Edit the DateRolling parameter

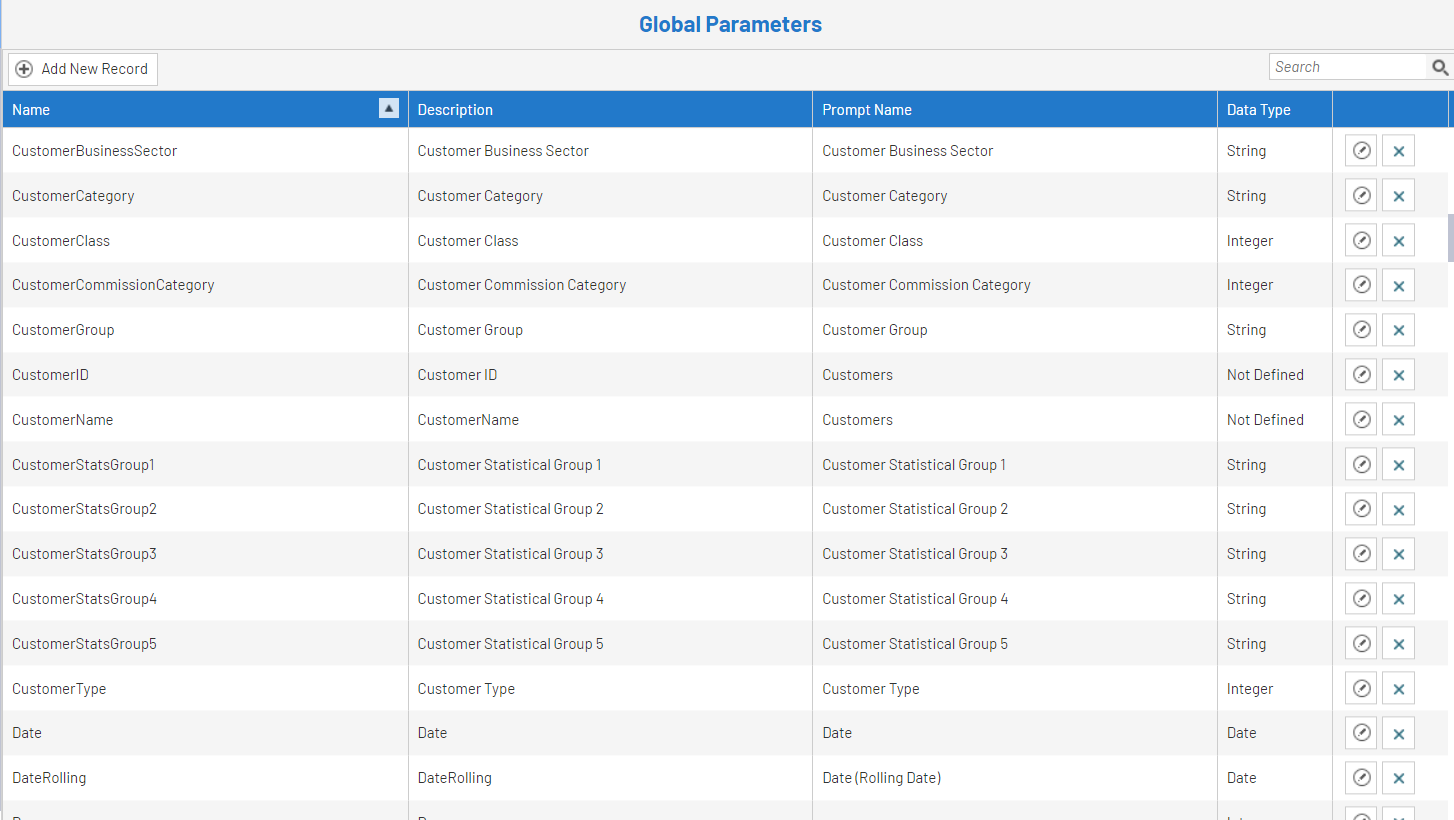click(x=1361, y=778)
